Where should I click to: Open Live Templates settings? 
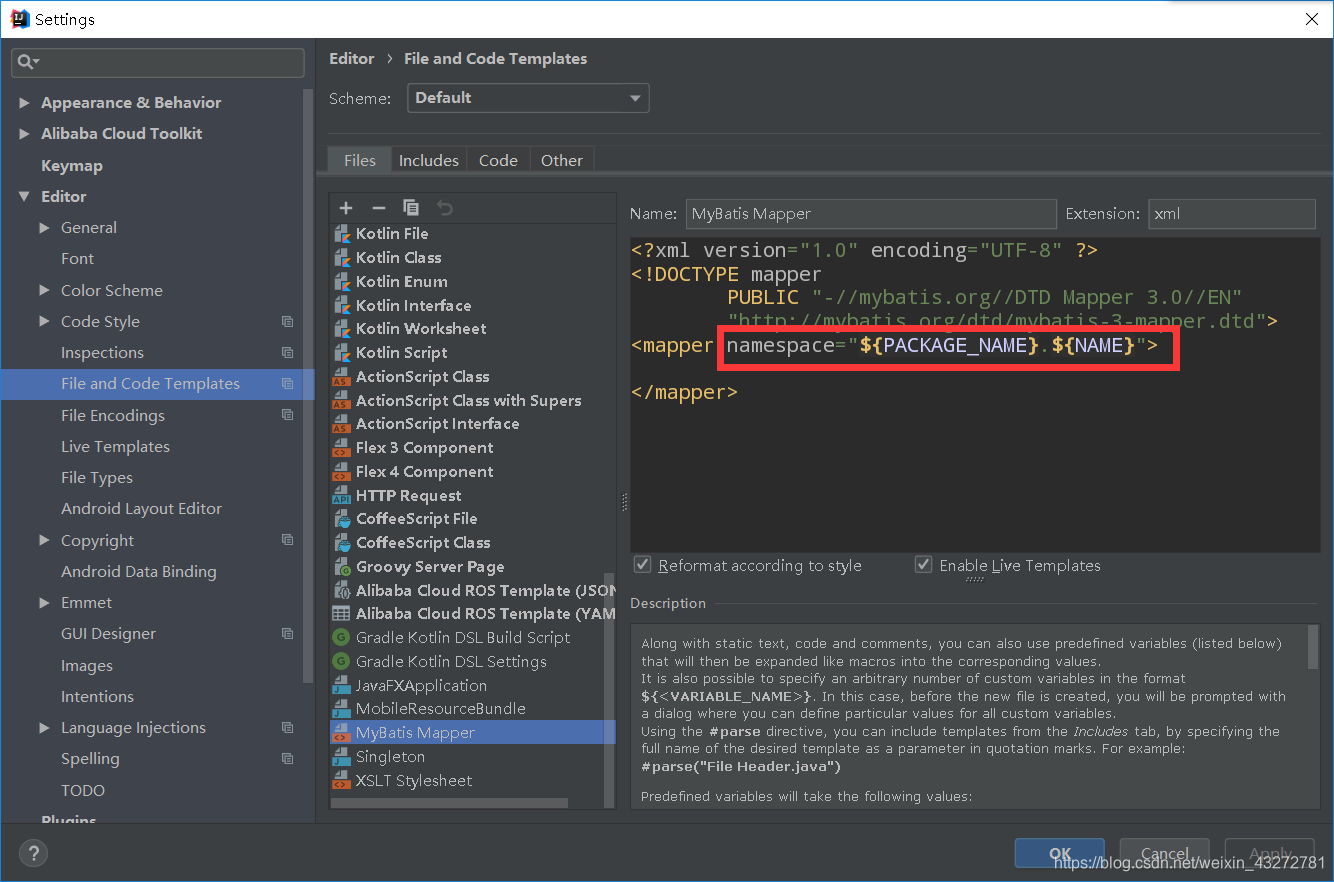point(115,447)
